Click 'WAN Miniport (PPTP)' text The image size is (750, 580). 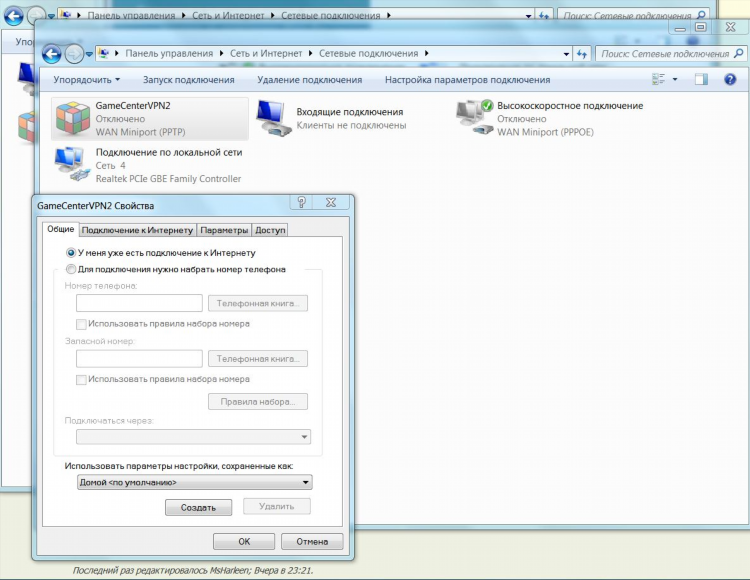(140, 132)
